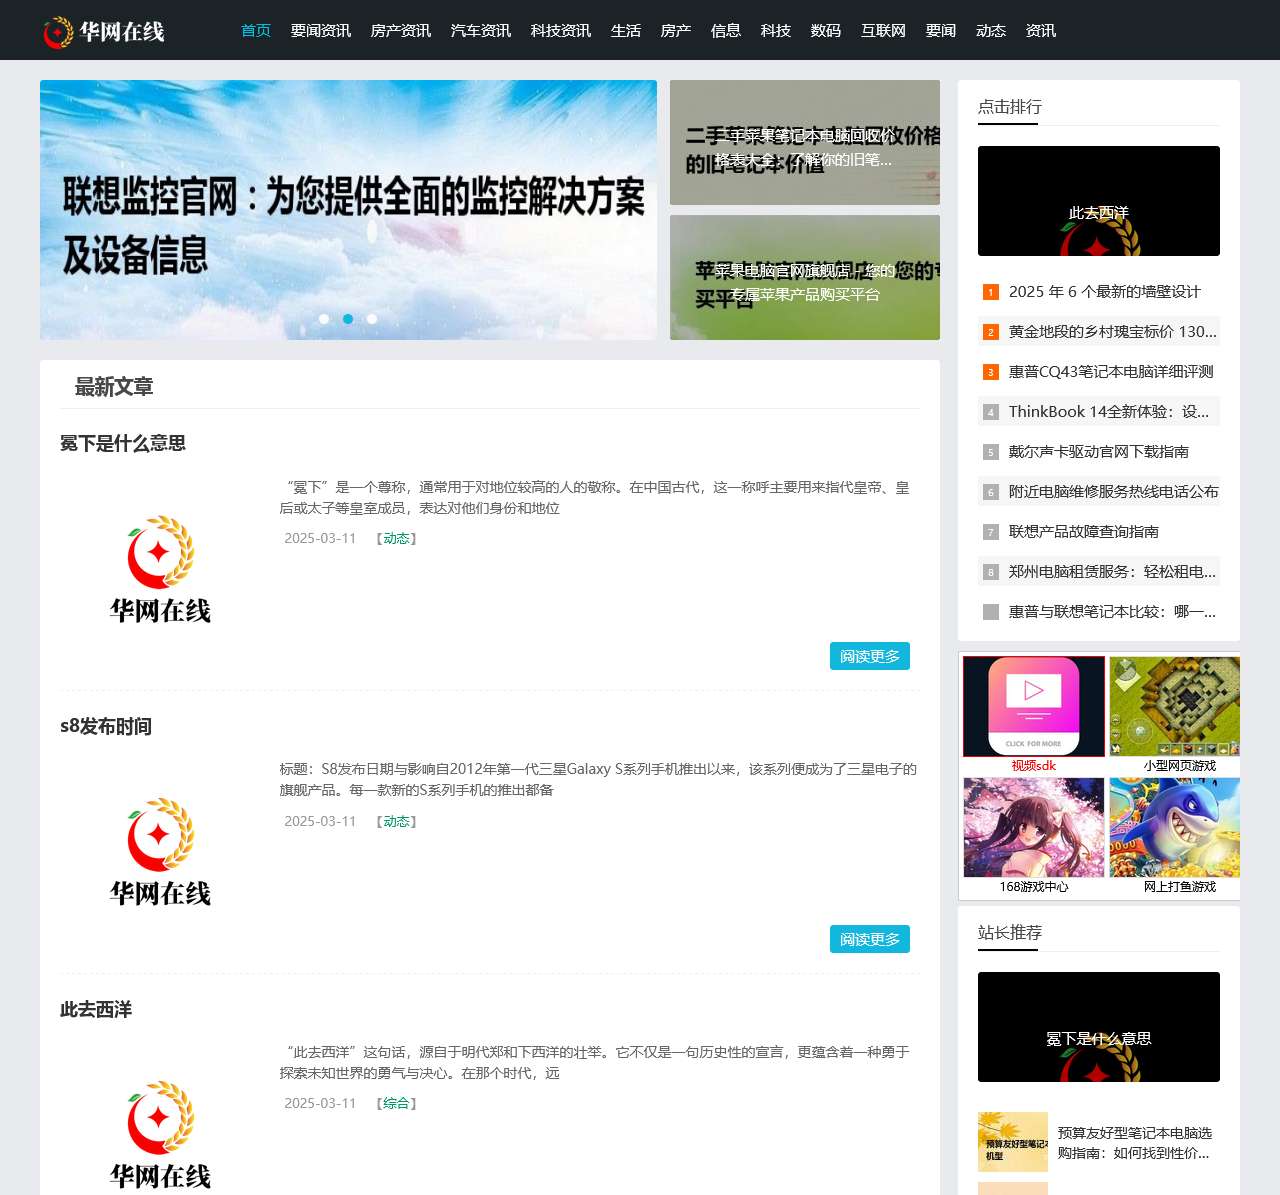Select 动态 in navigation bar
Screen dimensions: 1280x1195
click(x=991, y=31)
